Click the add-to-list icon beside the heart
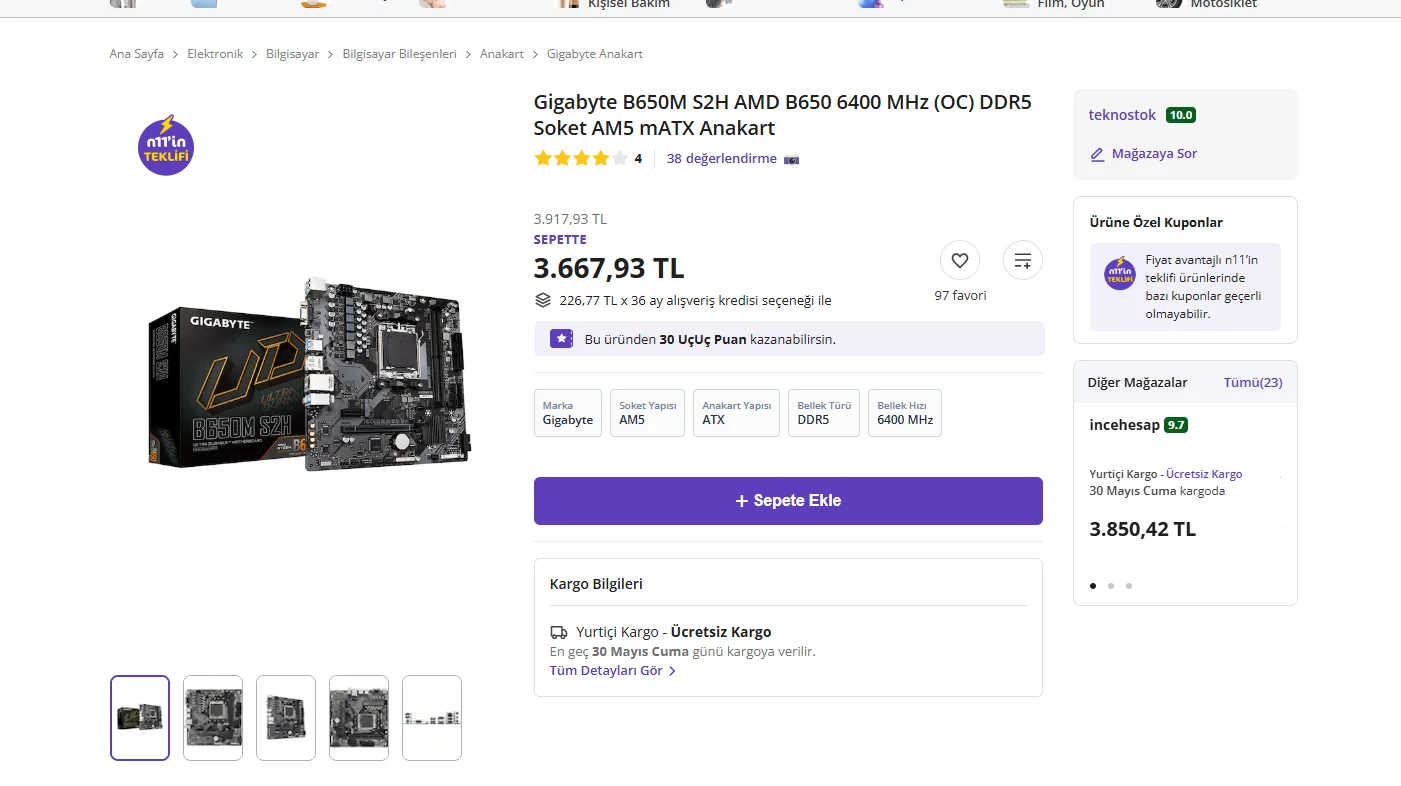Screen dimensions: 1401x786 point(1022,261)
